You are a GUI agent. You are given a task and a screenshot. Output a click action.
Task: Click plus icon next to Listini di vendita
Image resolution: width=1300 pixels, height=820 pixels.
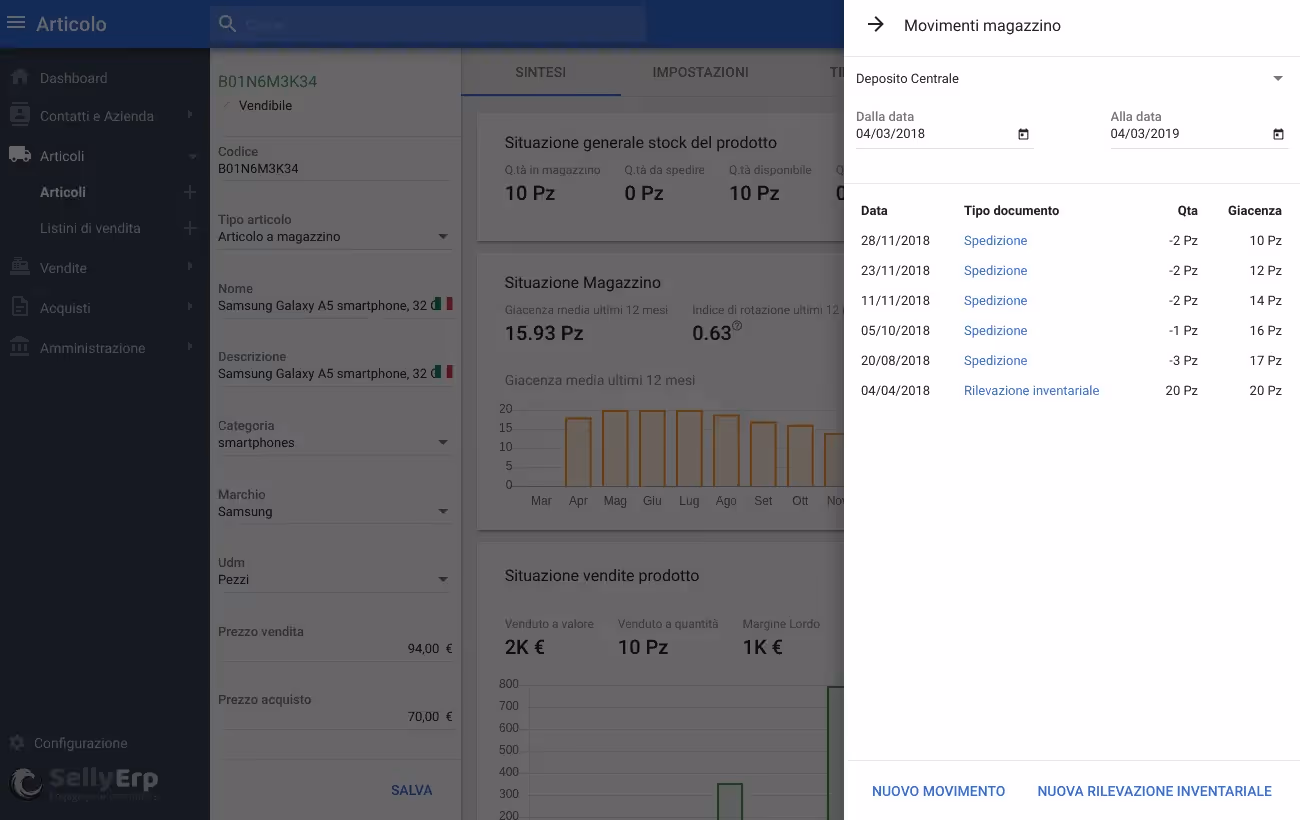[x=190, y=228]
